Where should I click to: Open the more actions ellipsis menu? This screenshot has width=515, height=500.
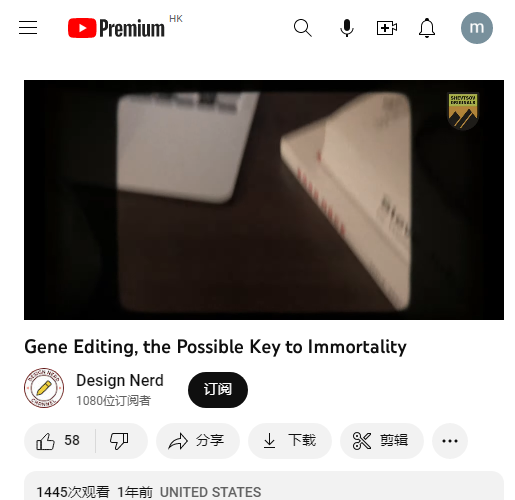pyautogui.click(x=450, y=441)
